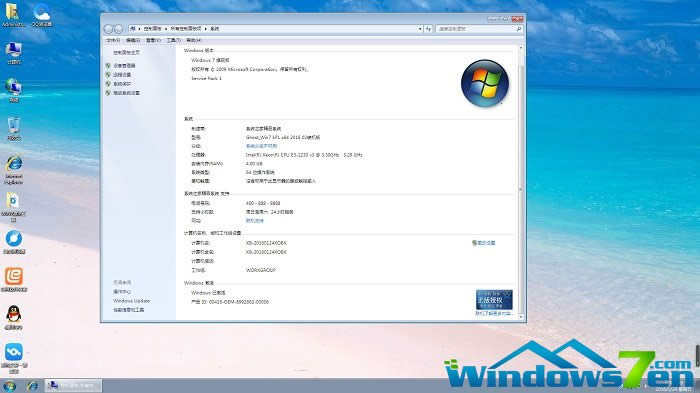The height and width of the screenshot is (393, 700).
Task: Open the Action Center link in the sidebar
Action: (x=122, y=292)
